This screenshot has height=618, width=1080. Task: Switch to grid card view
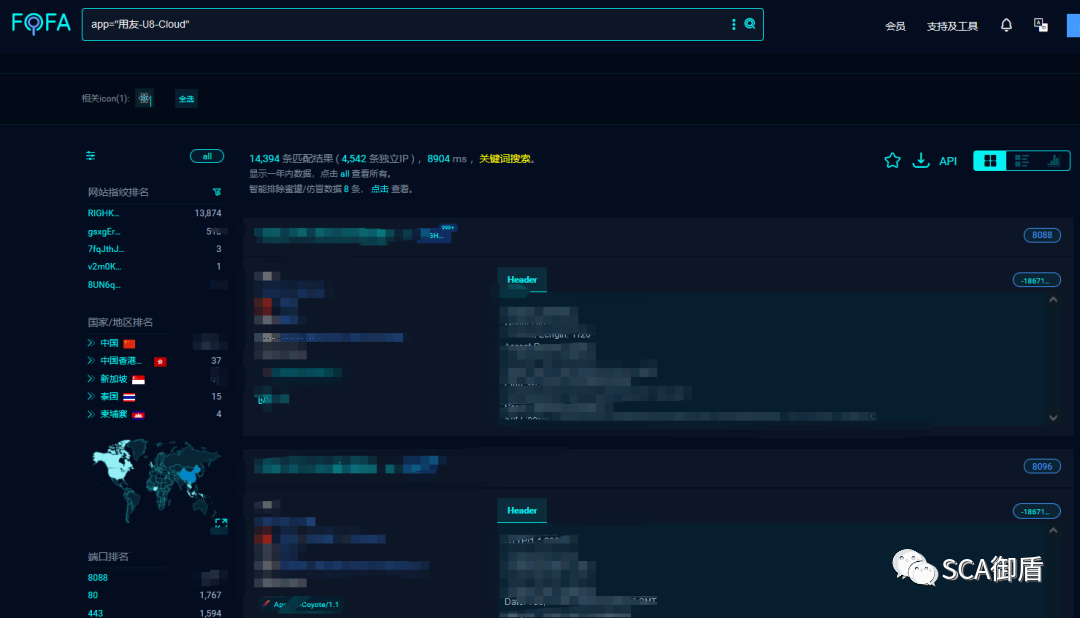(x=990, y=161)
